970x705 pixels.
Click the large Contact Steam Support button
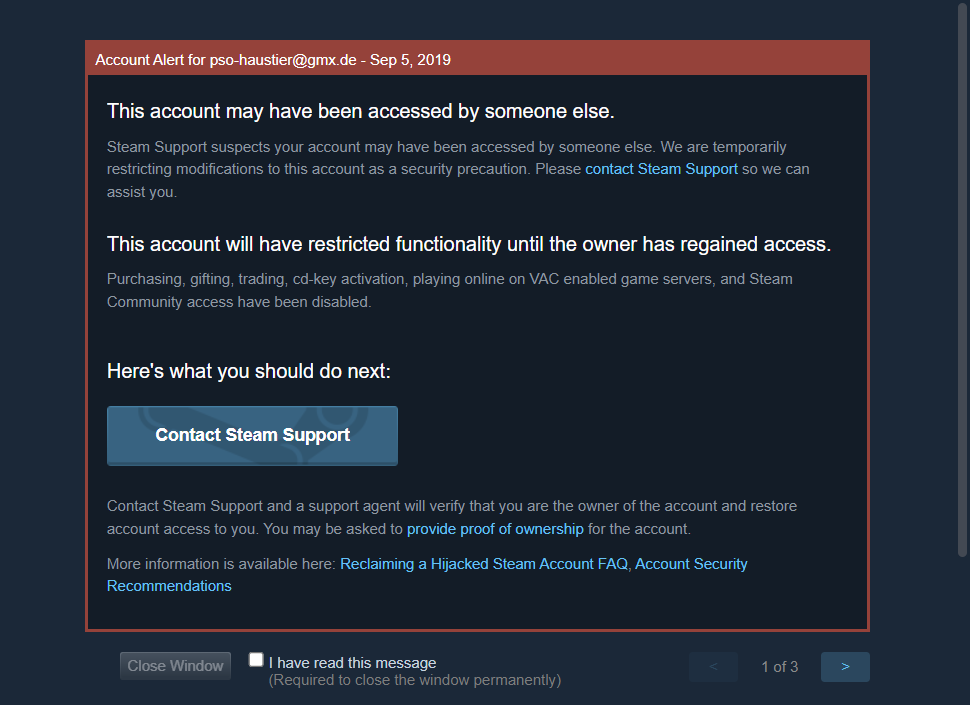[x=252, y=435]
